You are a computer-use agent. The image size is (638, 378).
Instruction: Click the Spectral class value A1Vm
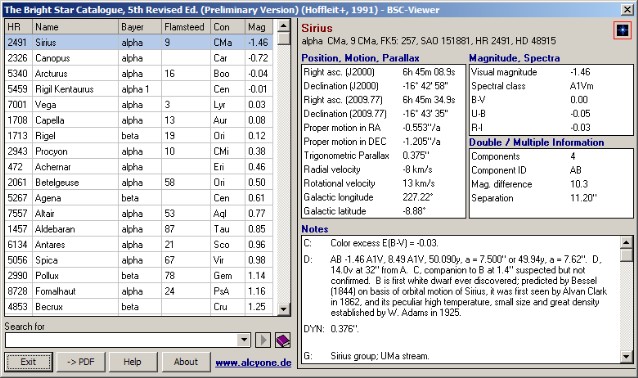(x=581, y=86)
